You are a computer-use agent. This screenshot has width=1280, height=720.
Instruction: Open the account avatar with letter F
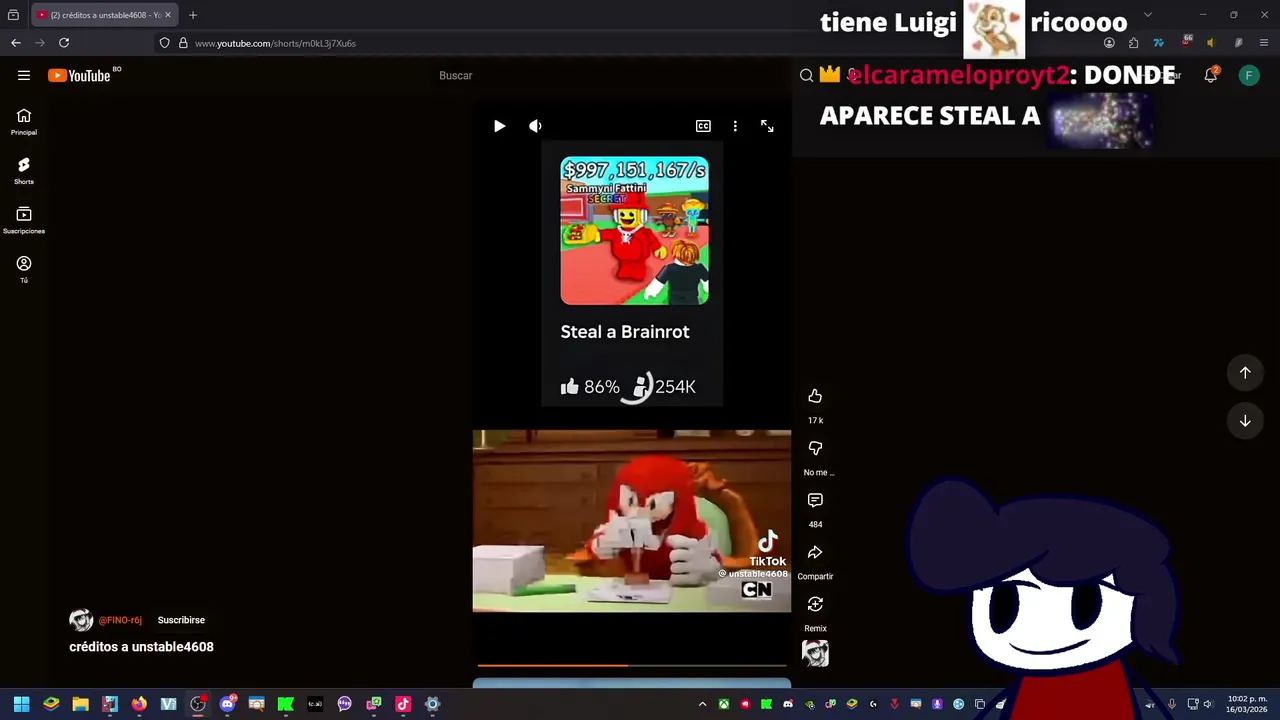(x=1249, y=75)
